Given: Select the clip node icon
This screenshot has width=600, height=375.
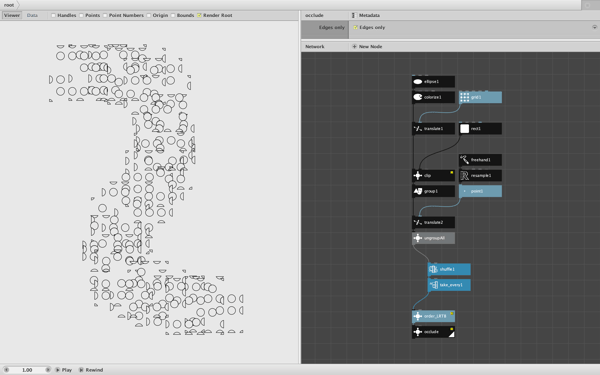Looking at the screenshot, I should 417,175.
